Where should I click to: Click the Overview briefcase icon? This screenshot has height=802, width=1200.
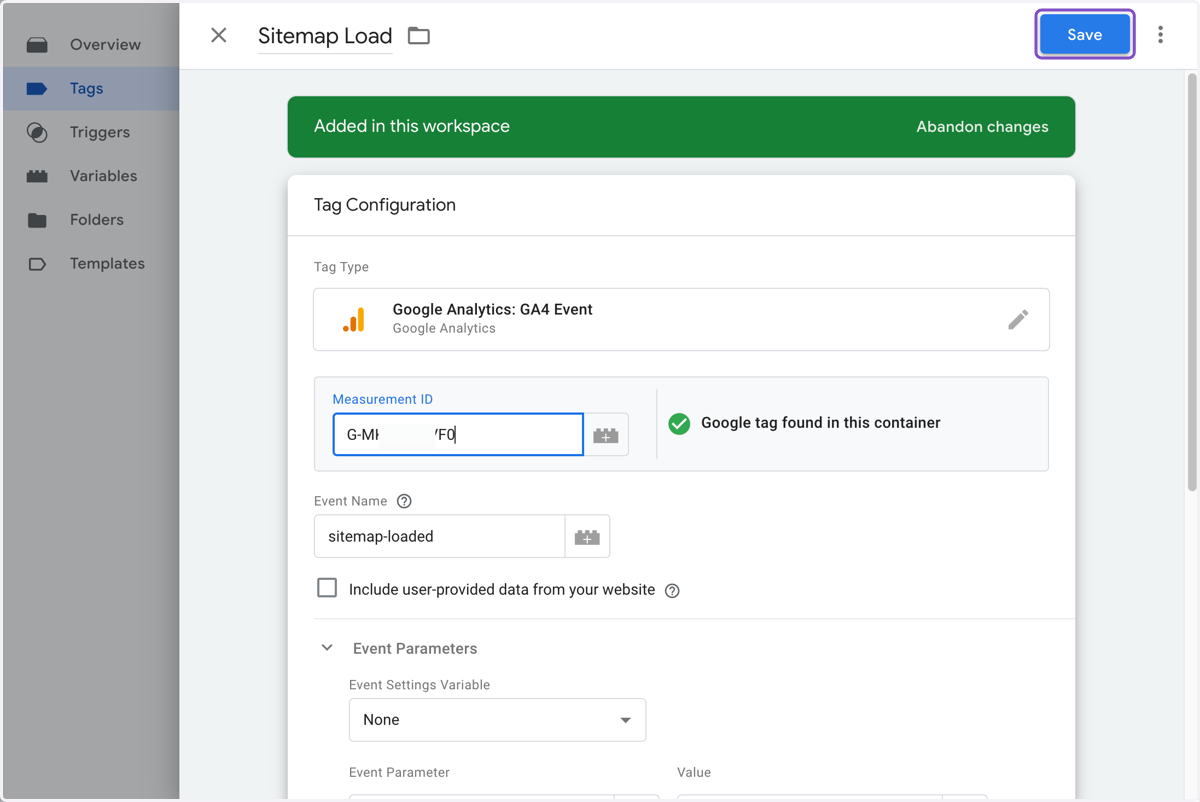click(x=37, y=45)
